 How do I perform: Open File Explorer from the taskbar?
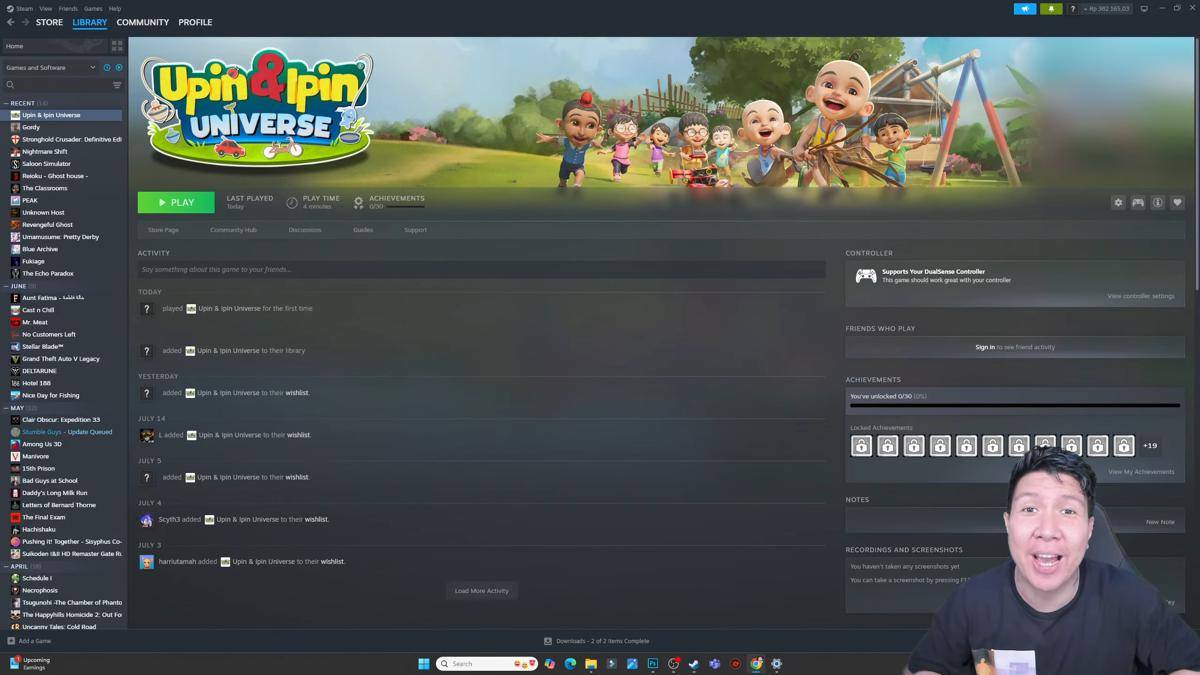tap(591, 664)
